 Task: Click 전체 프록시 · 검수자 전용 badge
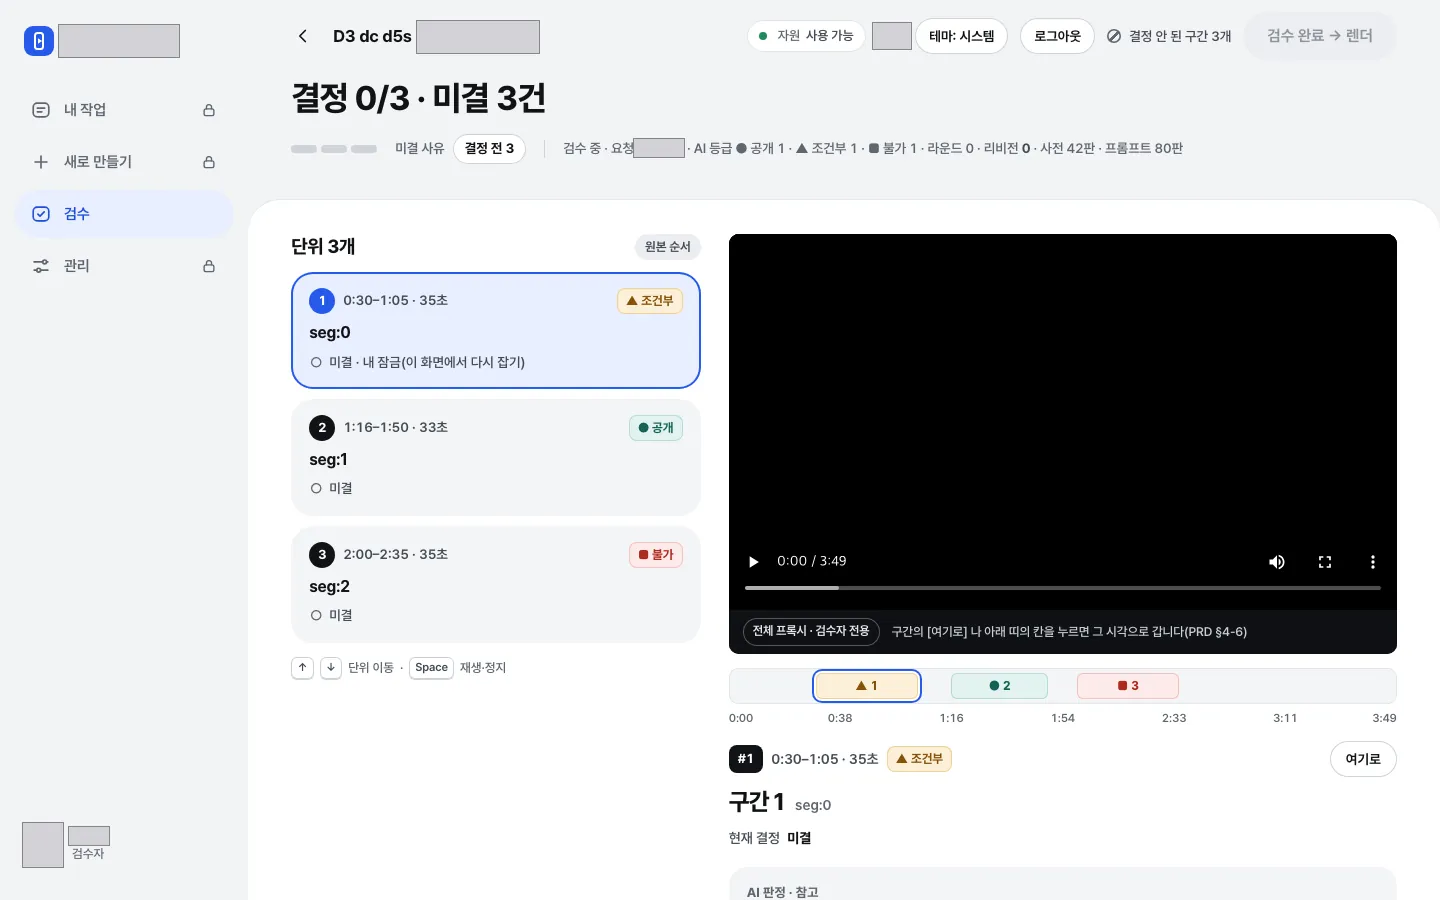[811, 632]
